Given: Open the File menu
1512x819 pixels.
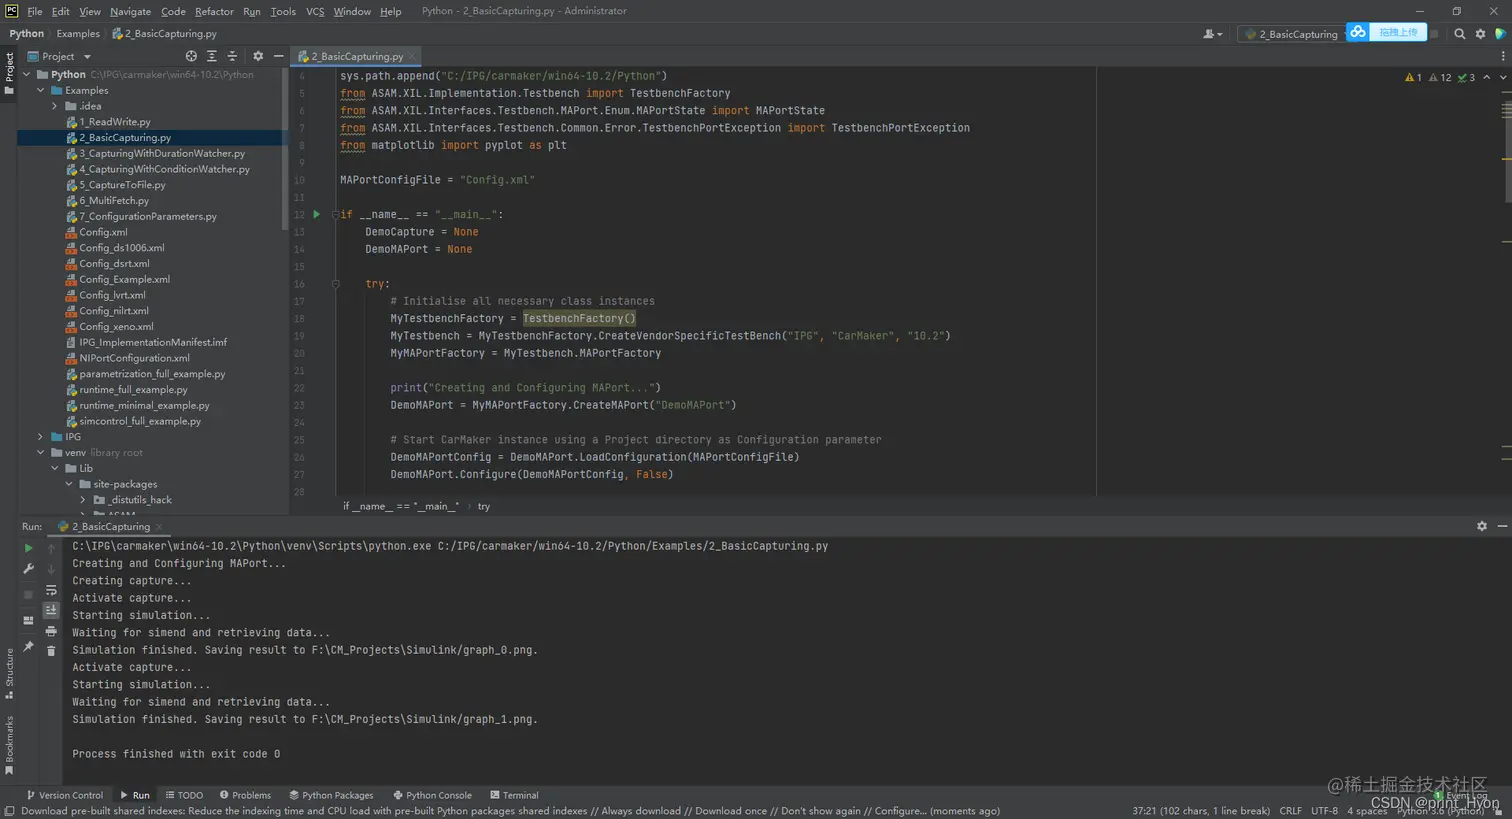Looking at the screenshot, I should 35,11.
